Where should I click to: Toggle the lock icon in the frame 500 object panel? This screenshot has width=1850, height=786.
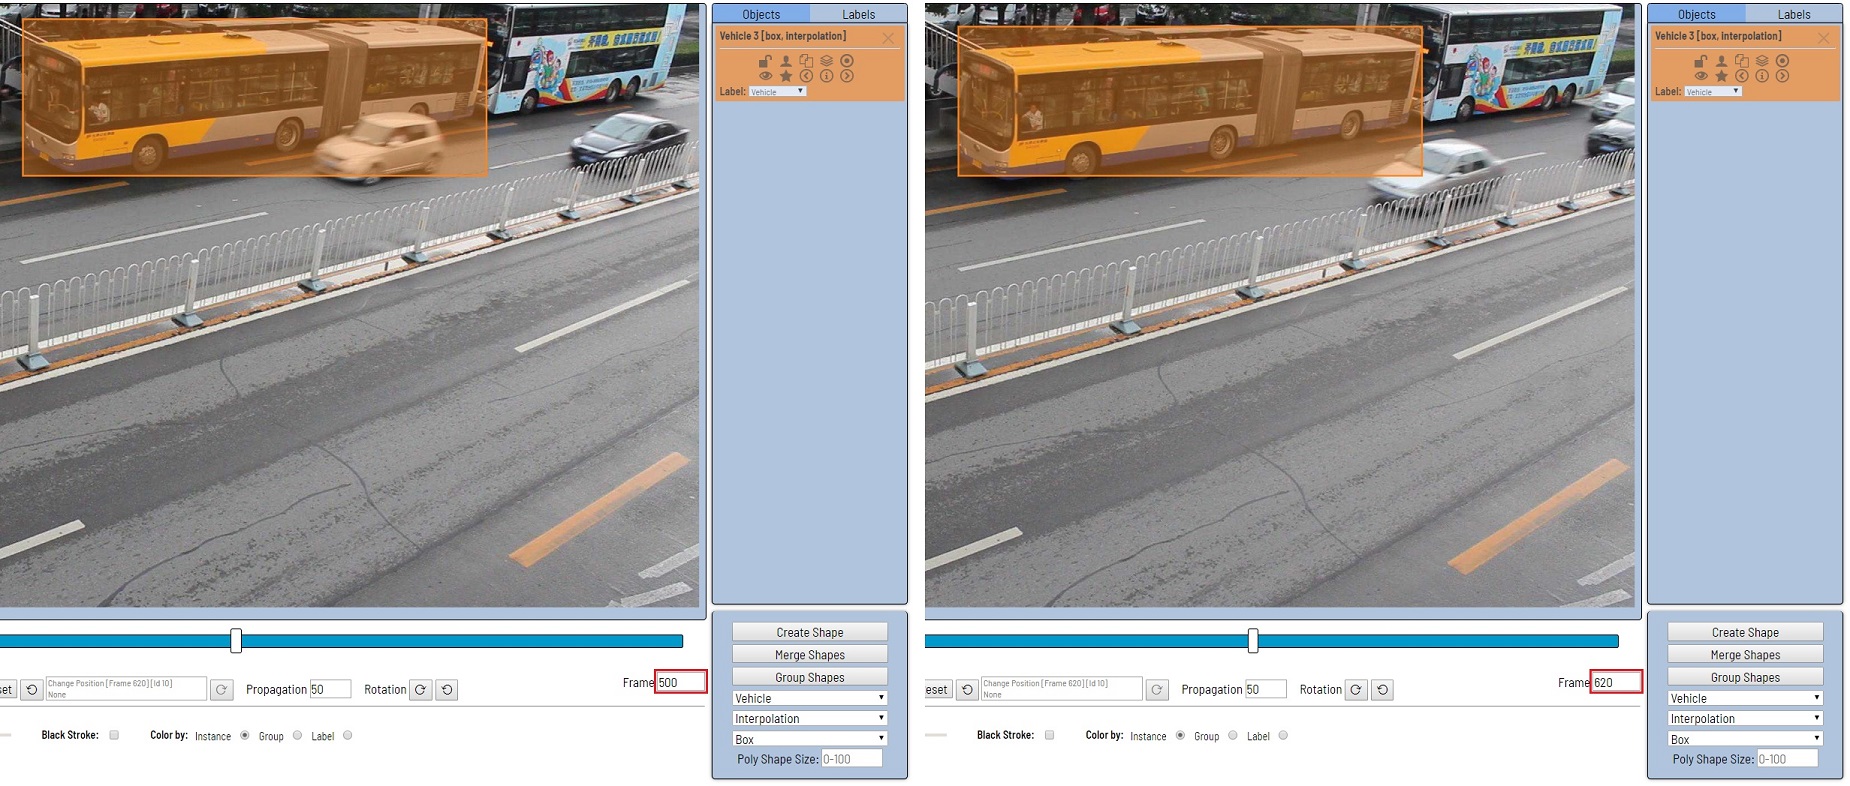[x=765, y=61]
